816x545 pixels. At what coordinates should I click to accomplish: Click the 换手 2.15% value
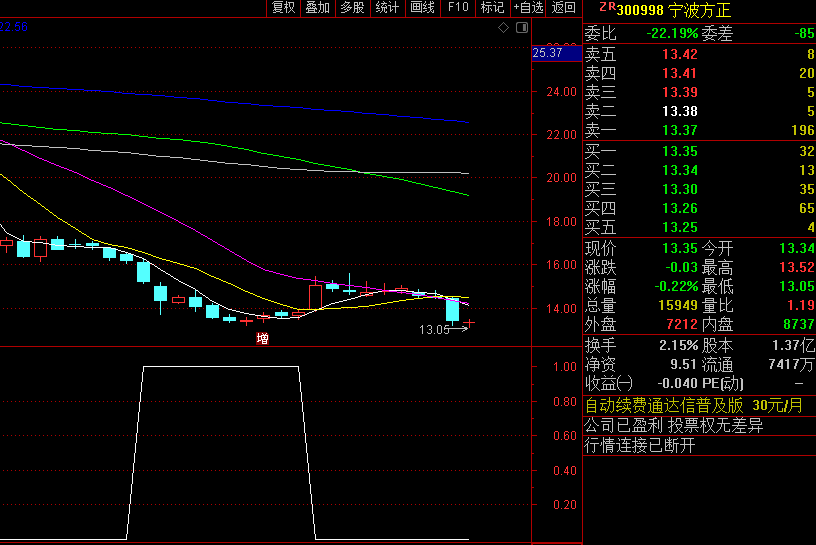tap(679, 346)
